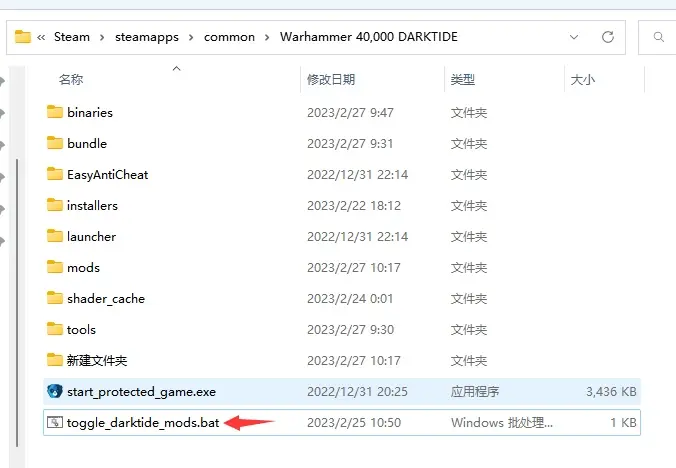Screen dimensions: 676x468
Task: Expand the address bar history dropdown
Action: point(574,37)
